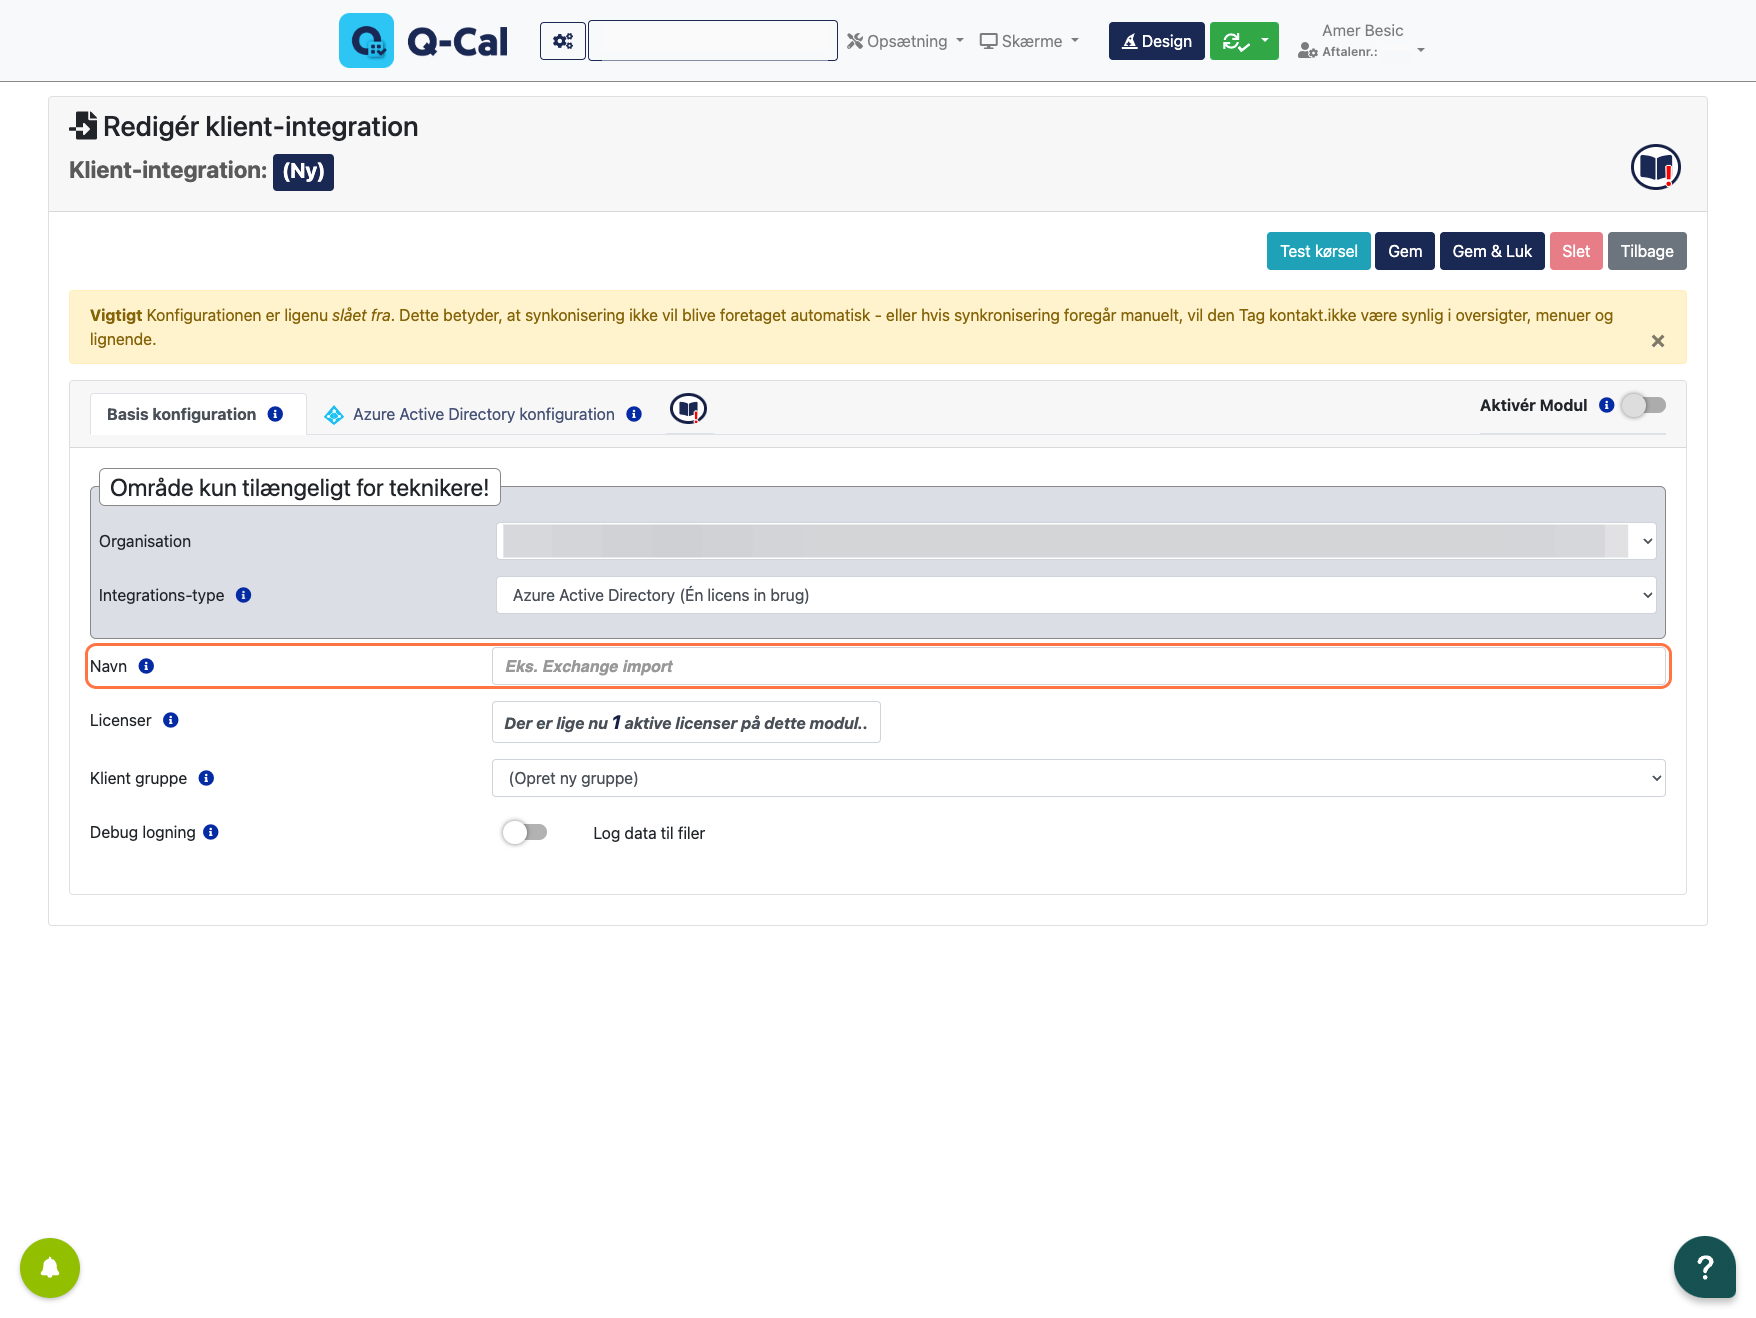This screenshot has width=1756, height=1318.
Task: Toggle the Aktivér Modul switch
Action: coord(1644,405)
